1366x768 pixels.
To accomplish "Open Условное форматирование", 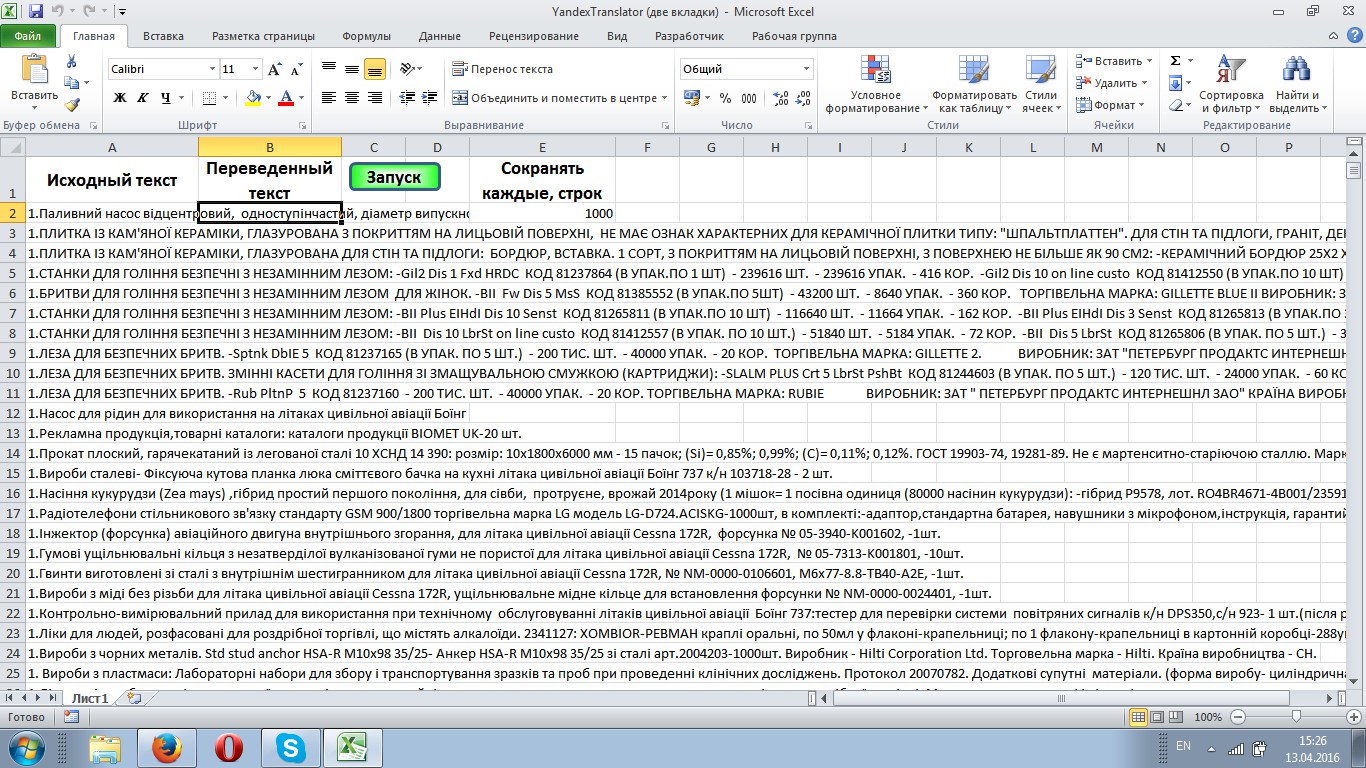I will pos(875,84).
